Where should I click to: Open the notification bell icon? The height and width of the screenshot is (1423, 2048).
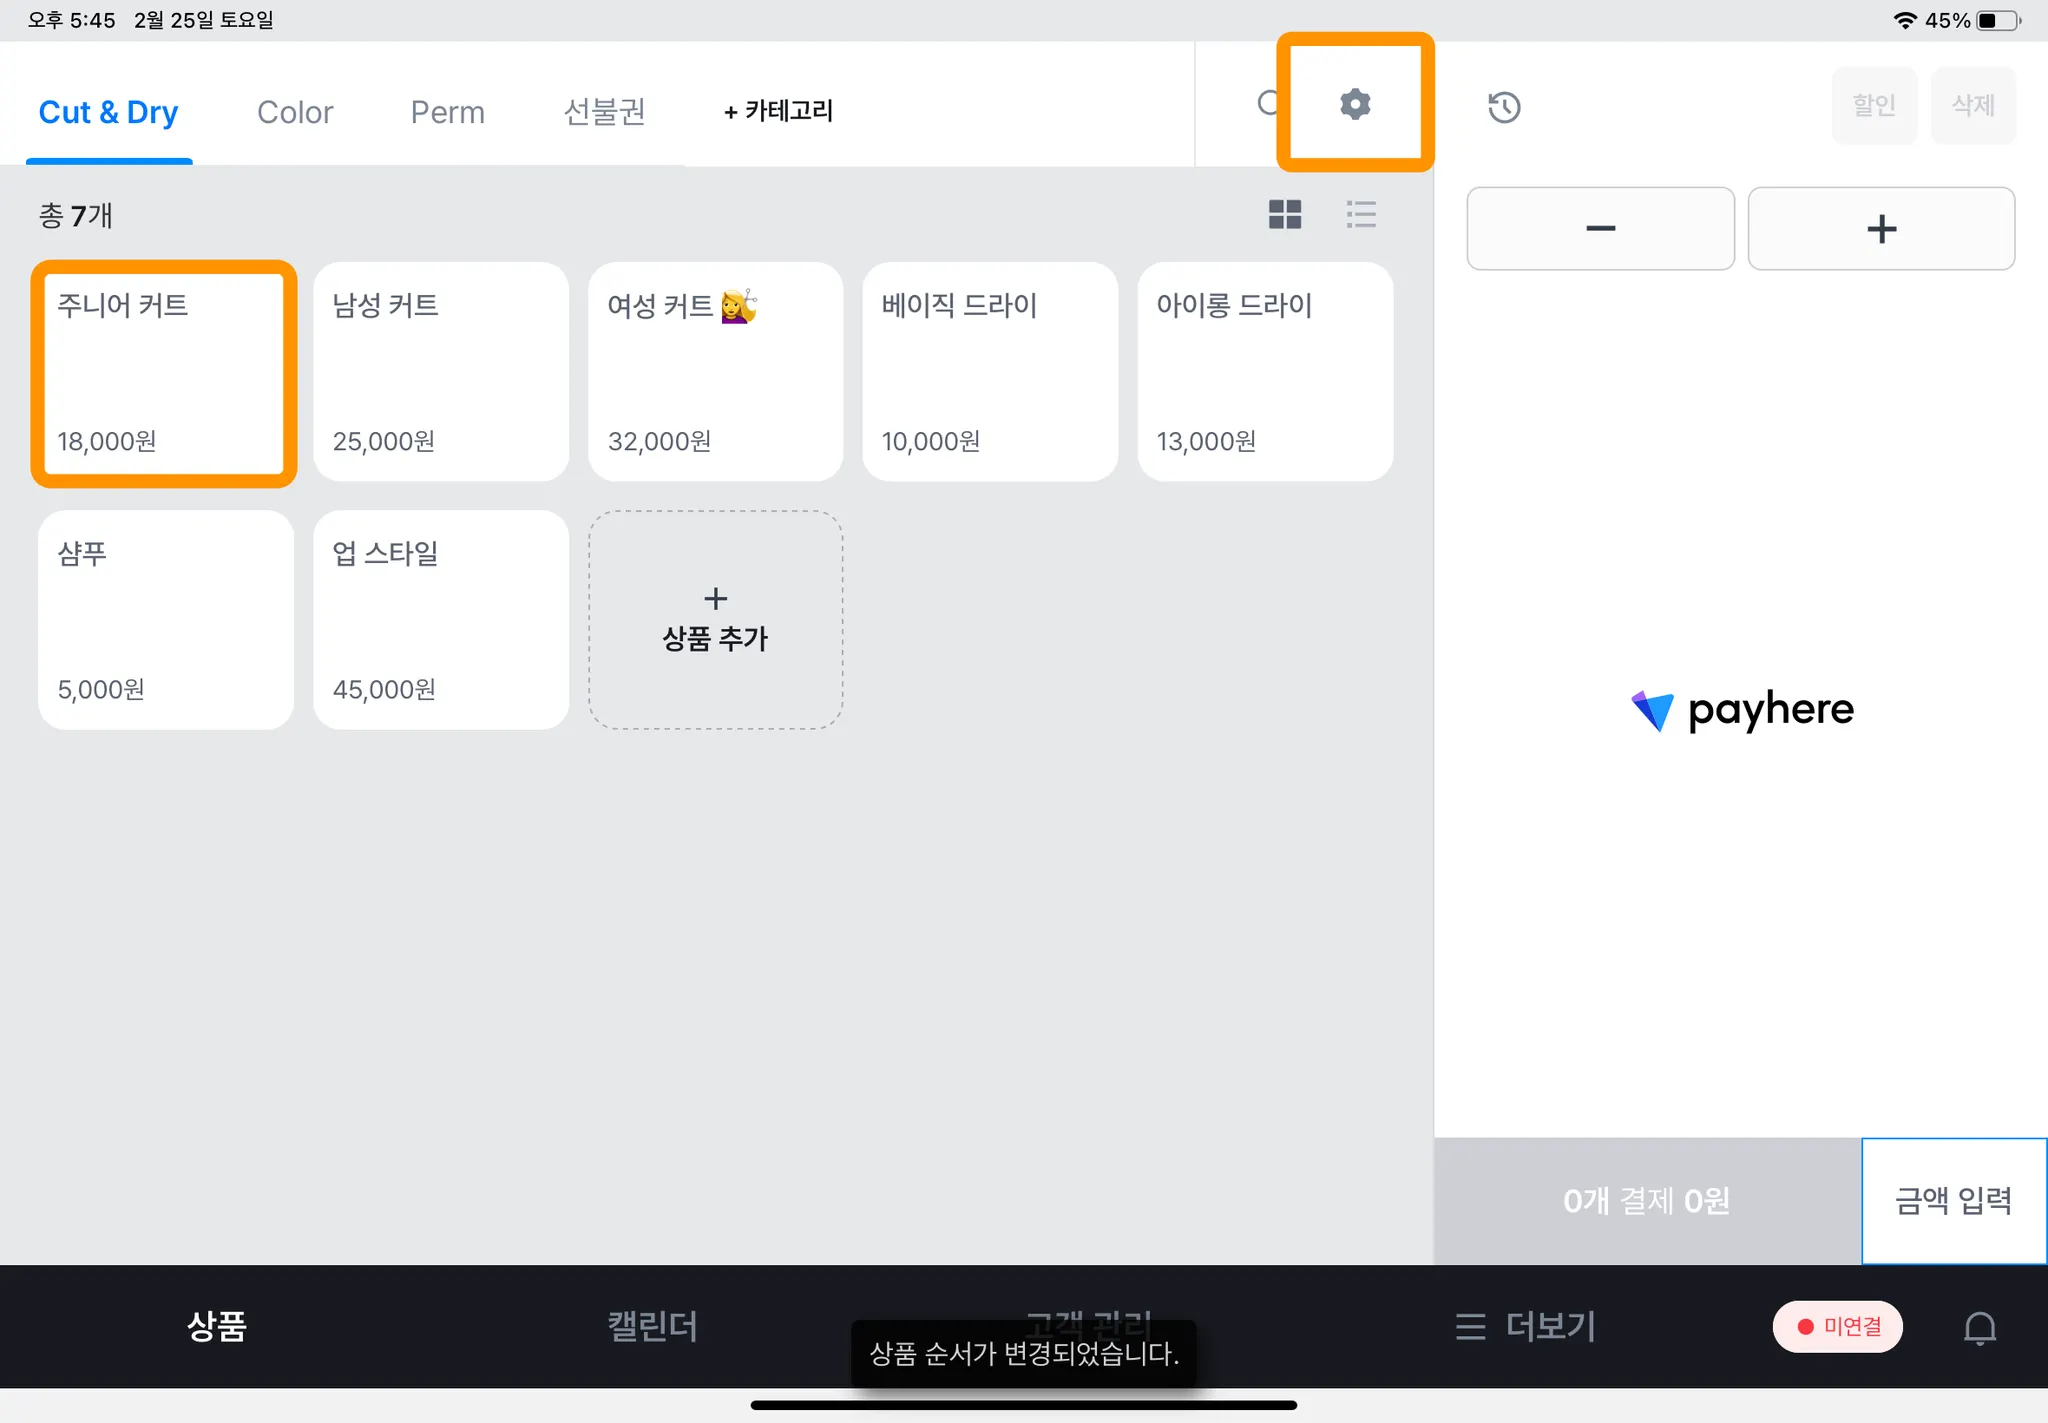1979,1328
